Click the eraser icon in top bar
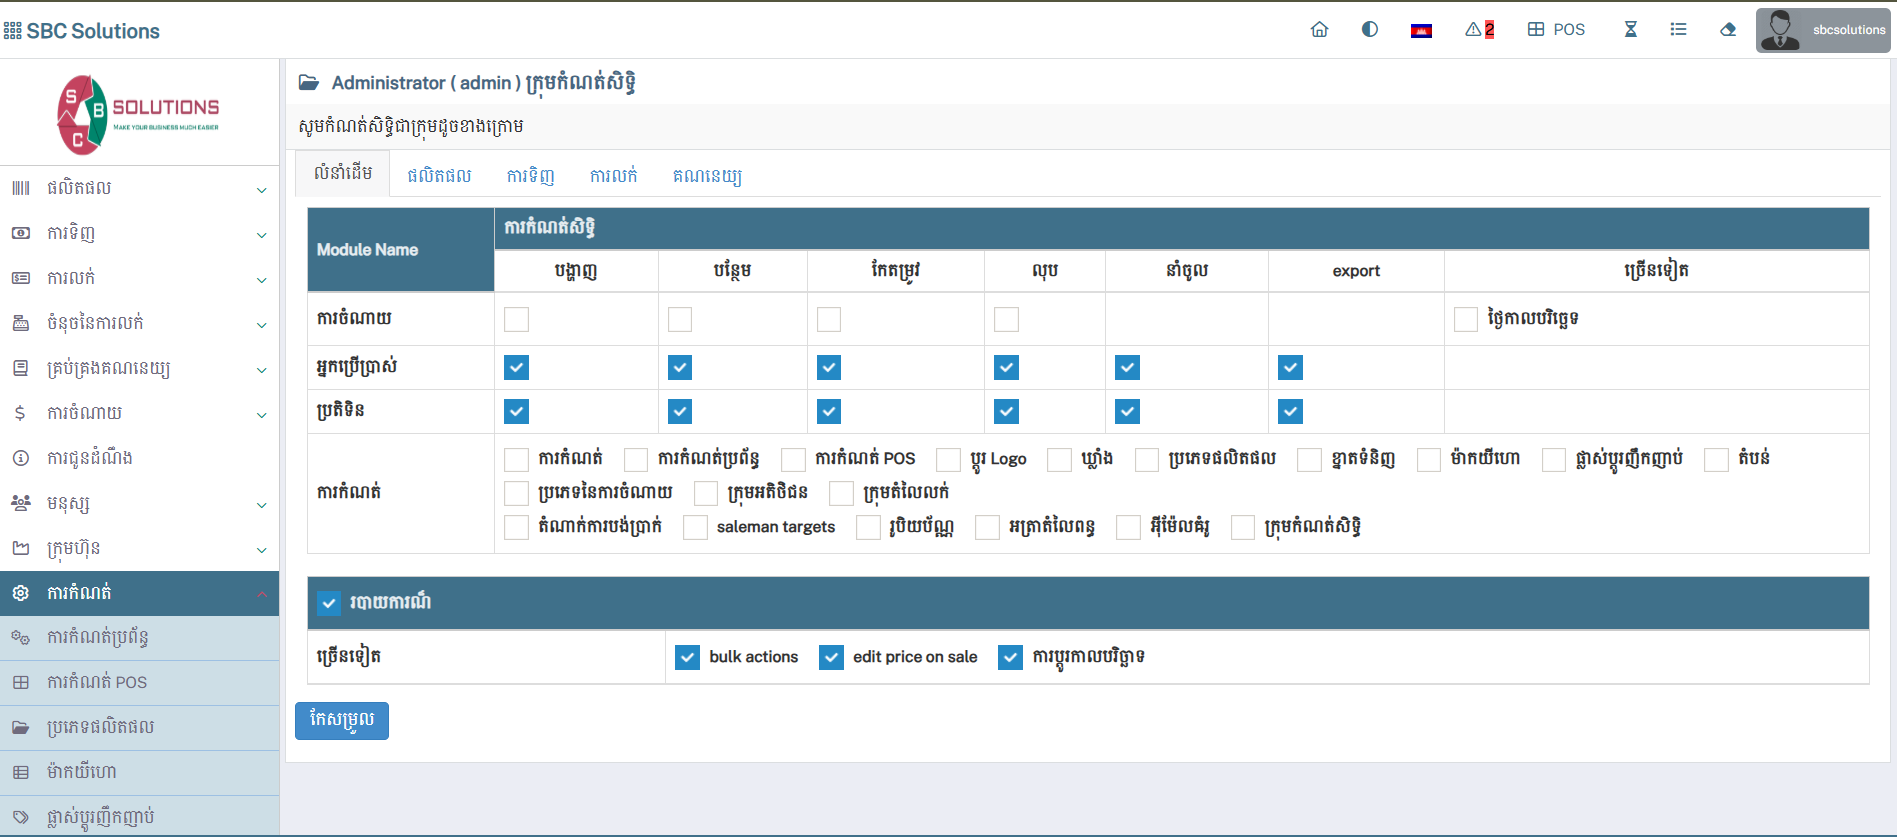Image resolution: width=1897 pixels, height=837 pixels. (x=1728, y=30)
